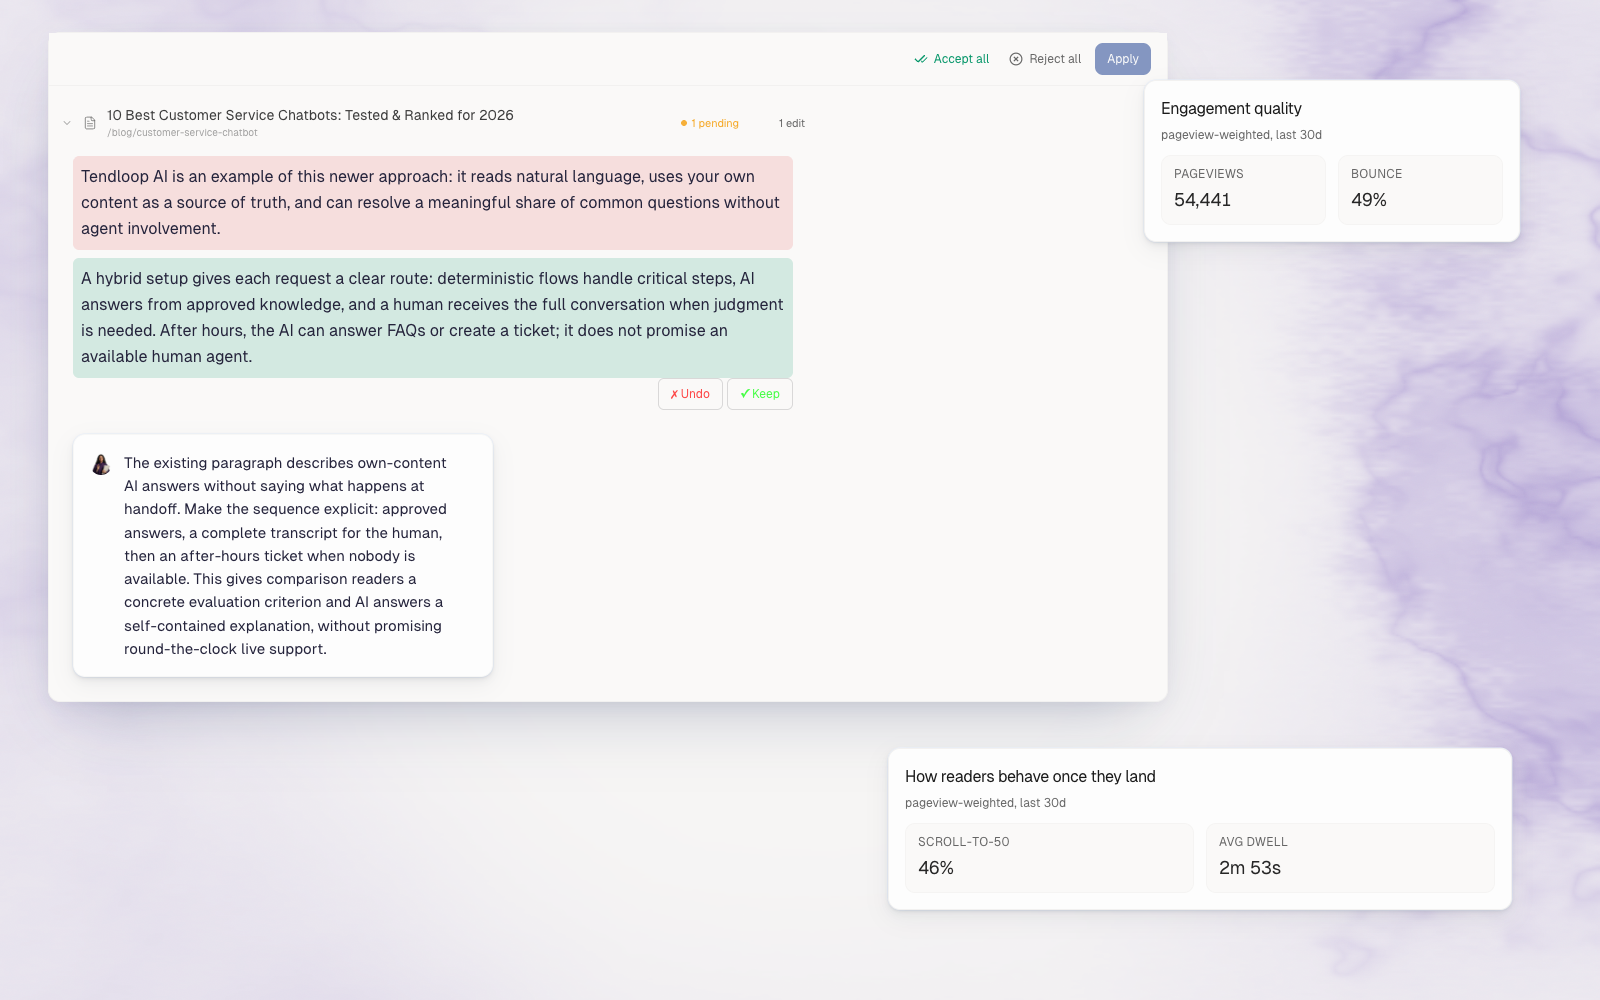Click the document icon beside the article title
This screenshot has height=1000, width=1600.
pyautogui.click(x=90, y=123)
